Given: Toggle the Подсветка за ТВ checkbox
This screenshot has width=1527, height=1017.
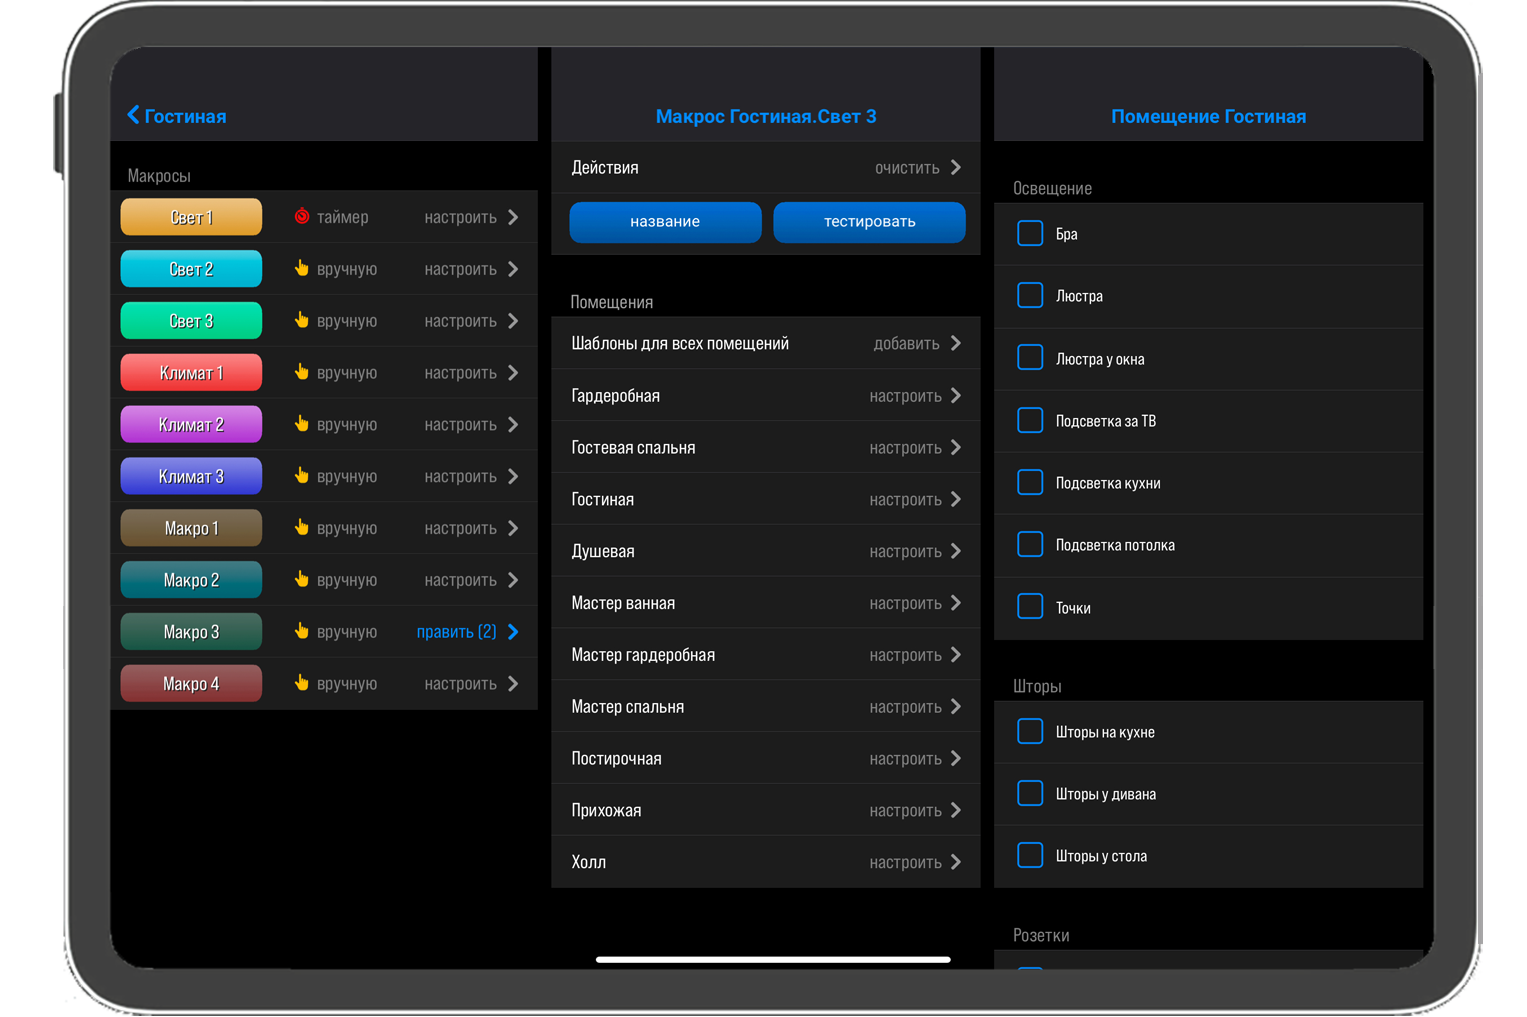Looking at the screenshot, I should (1030, 420).
